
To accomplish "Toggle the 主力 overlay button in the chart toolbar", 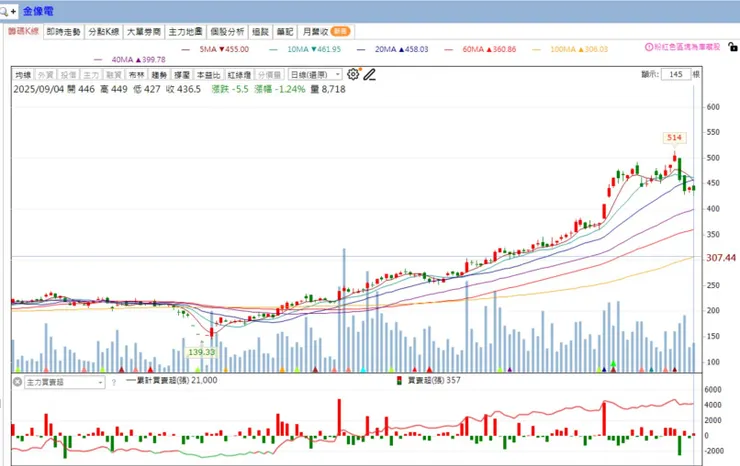I will click(x=91, y=75).
